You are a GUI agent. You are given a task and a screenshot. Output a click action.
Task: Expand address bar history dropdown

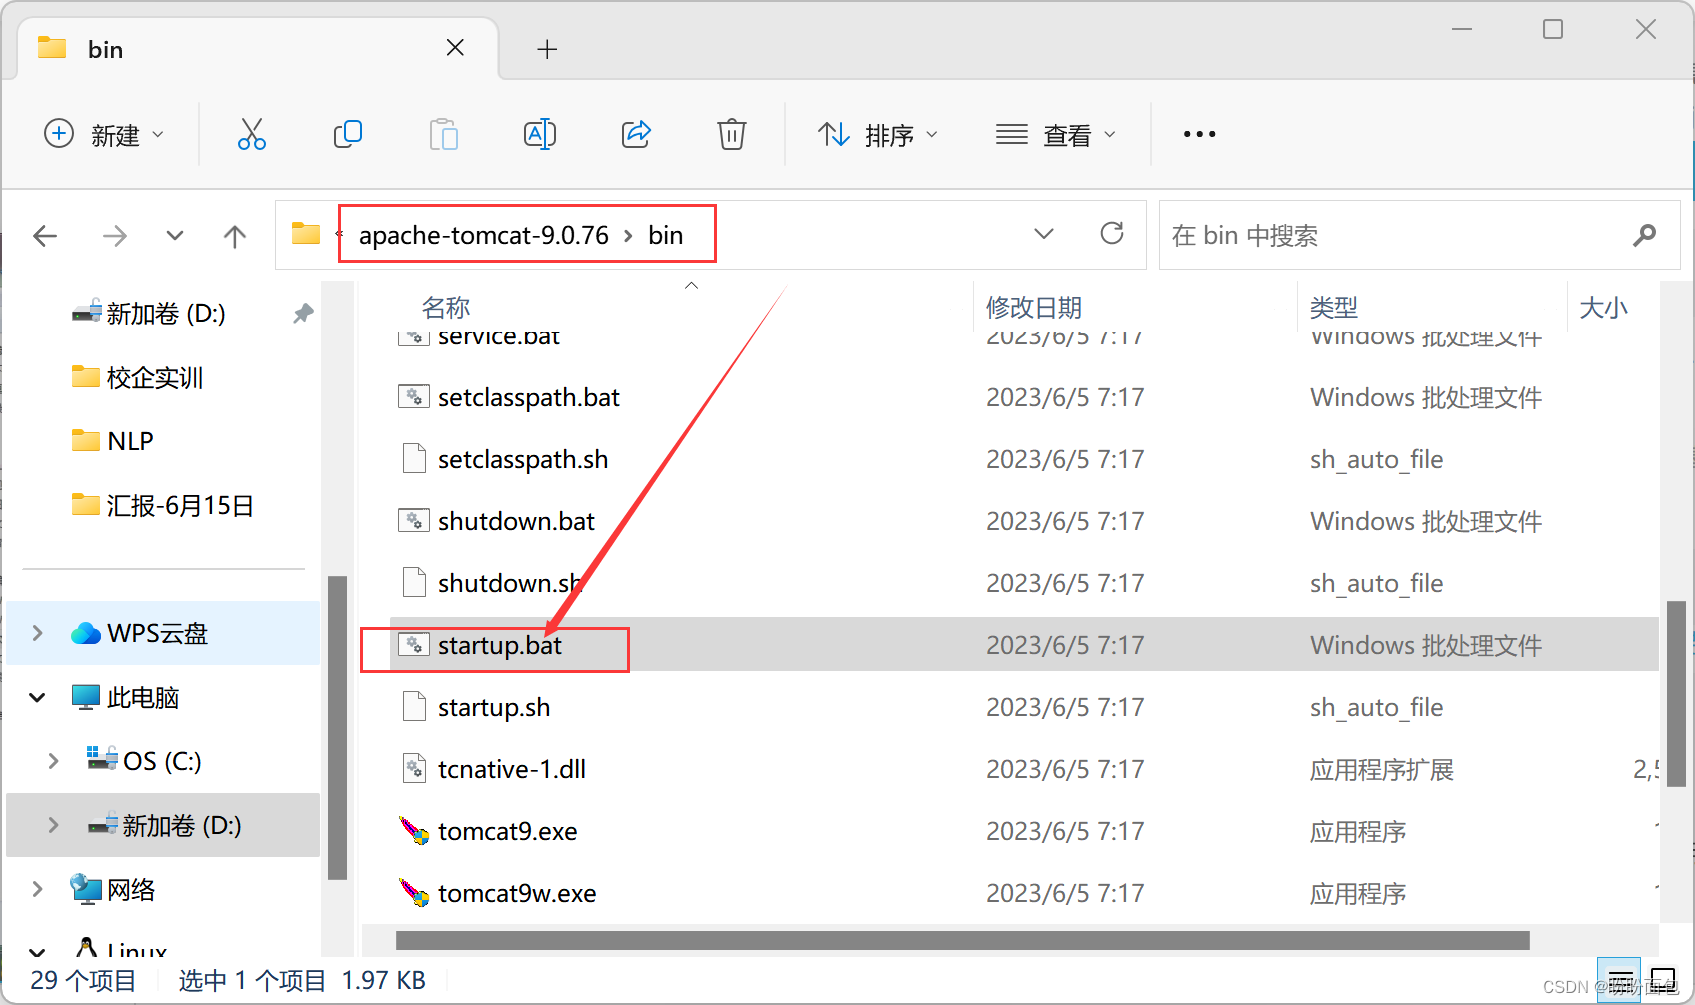point(1044,234)
